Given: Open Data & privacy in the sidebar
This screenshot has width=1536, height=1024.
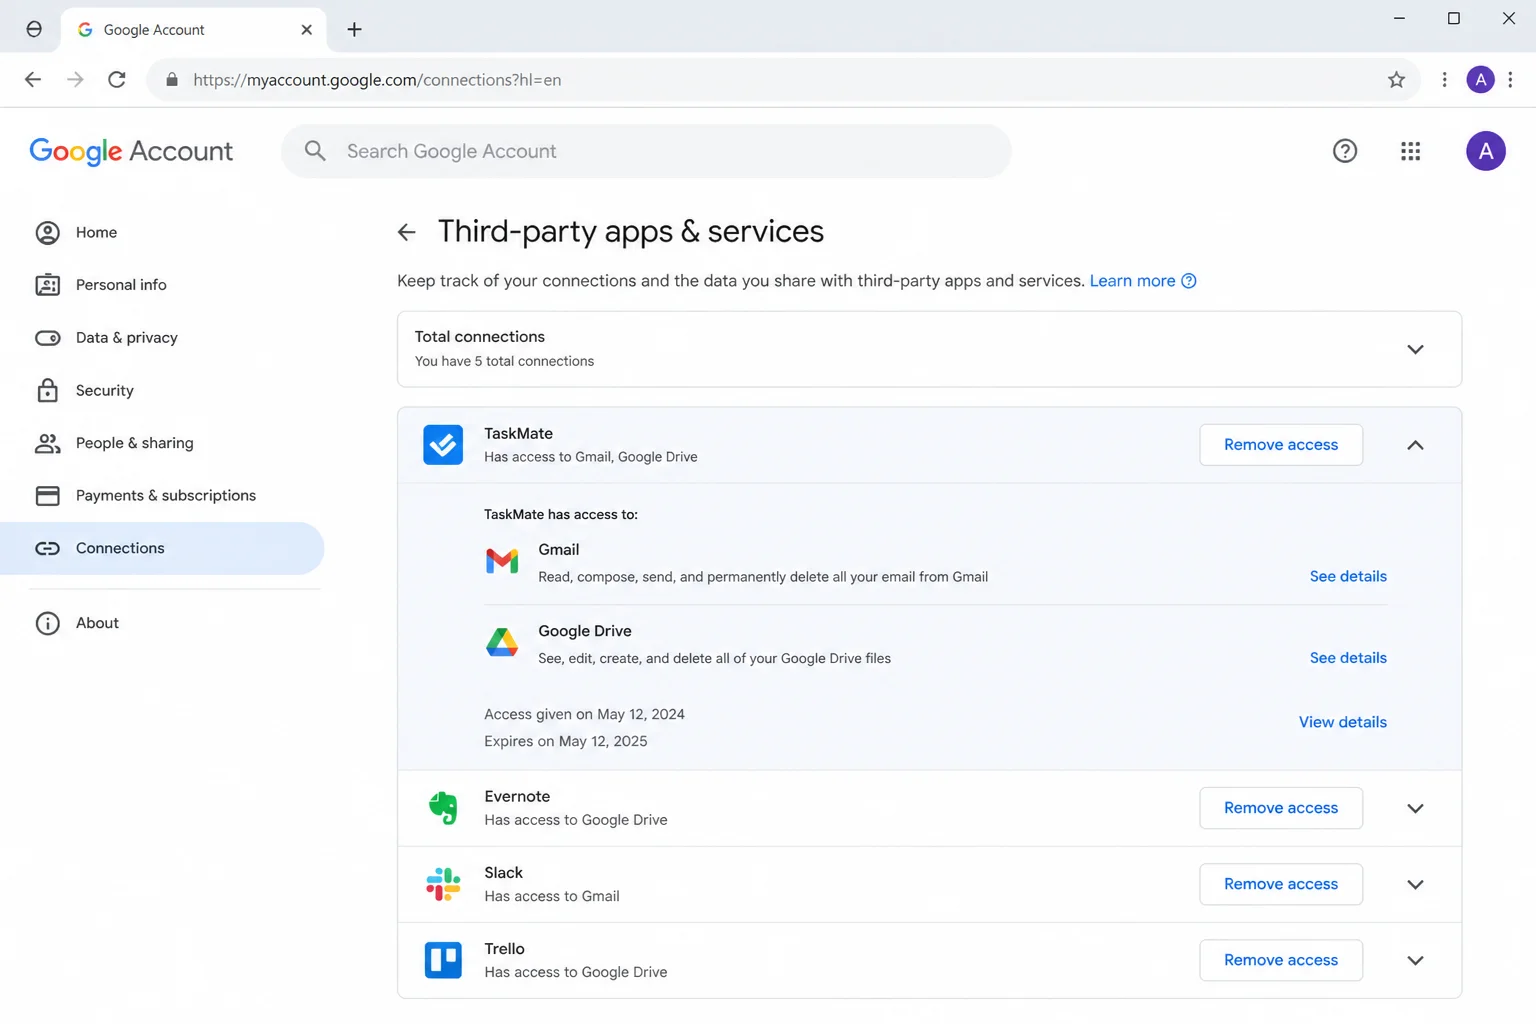Looking at the screenshot, I should pyautogui.click(x=162, y=338).
